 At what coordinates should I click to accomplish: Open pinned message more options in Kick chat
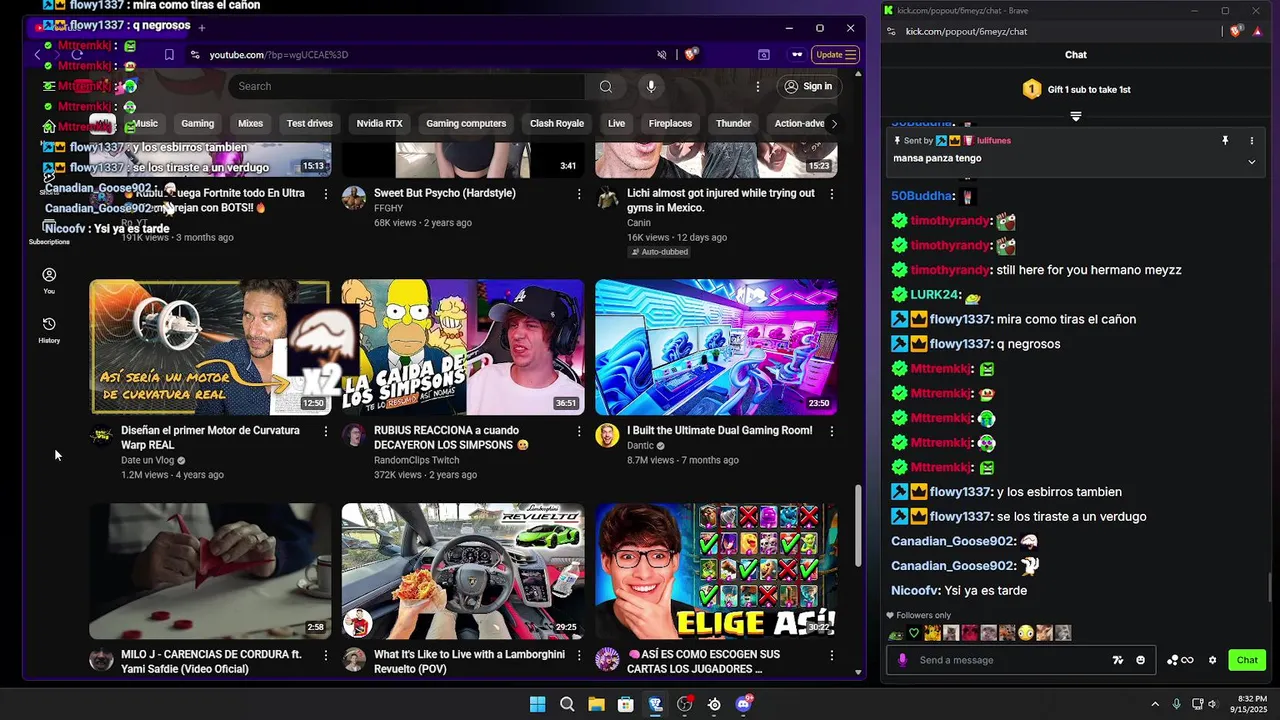(1252, 141)
